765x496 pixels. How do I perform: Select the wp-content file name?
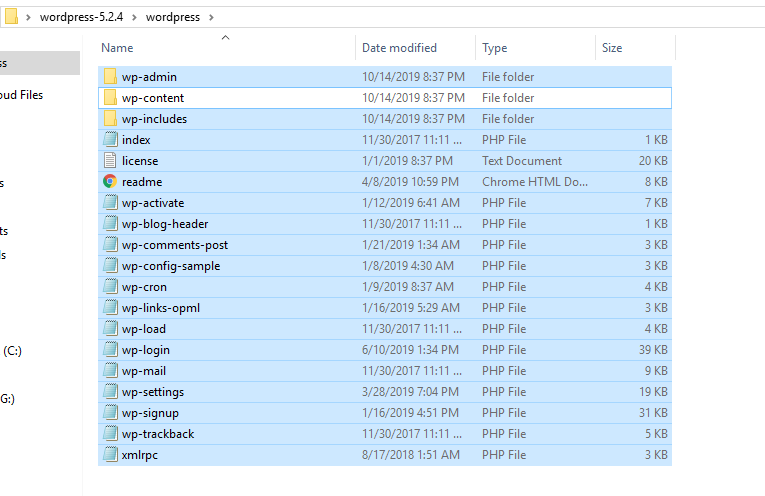[153, 98]
